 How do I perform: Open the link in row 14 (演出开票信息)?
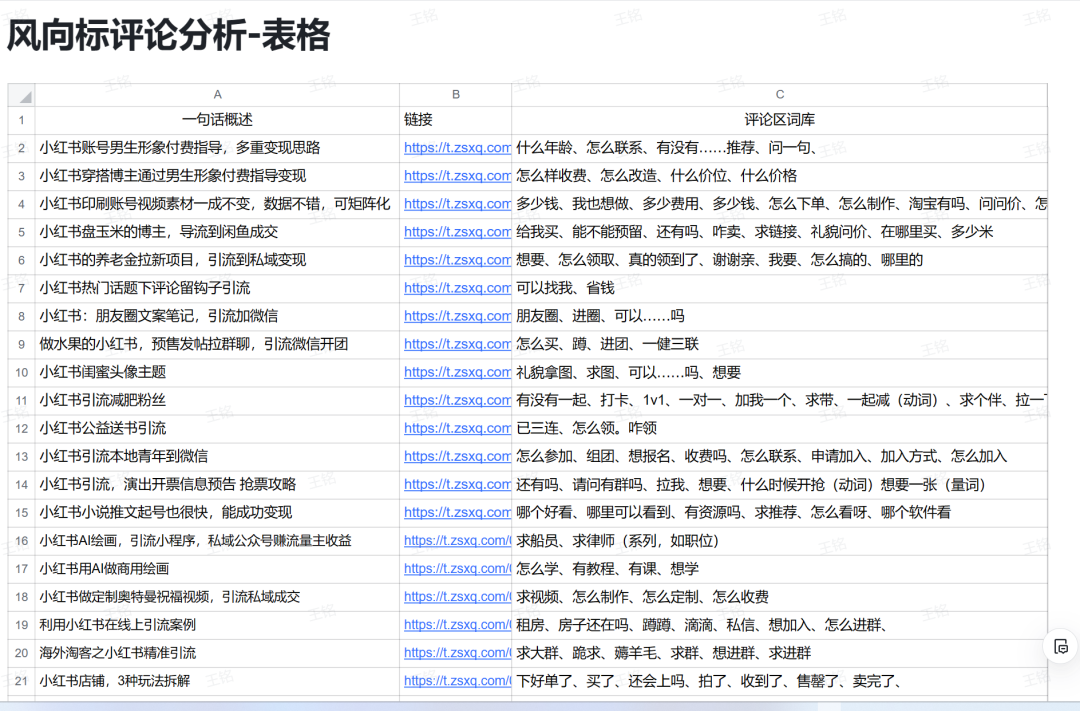click(x=457, y=484)
